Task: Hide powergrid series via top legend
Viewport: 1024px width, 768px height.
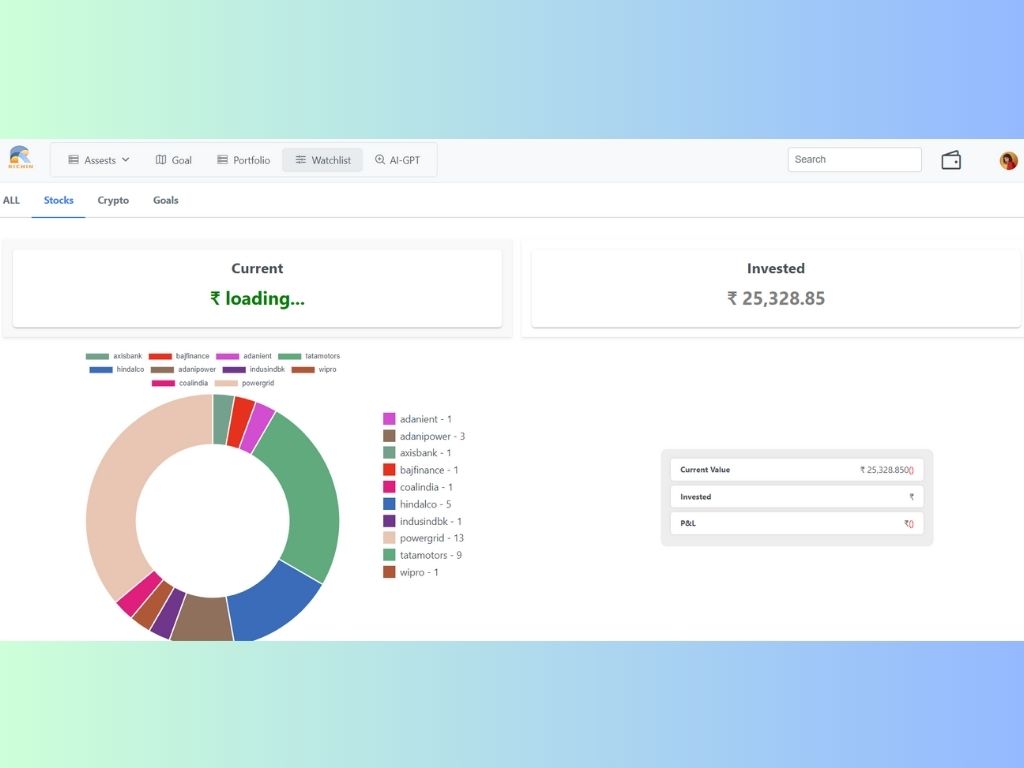Action: coord(244,383)
